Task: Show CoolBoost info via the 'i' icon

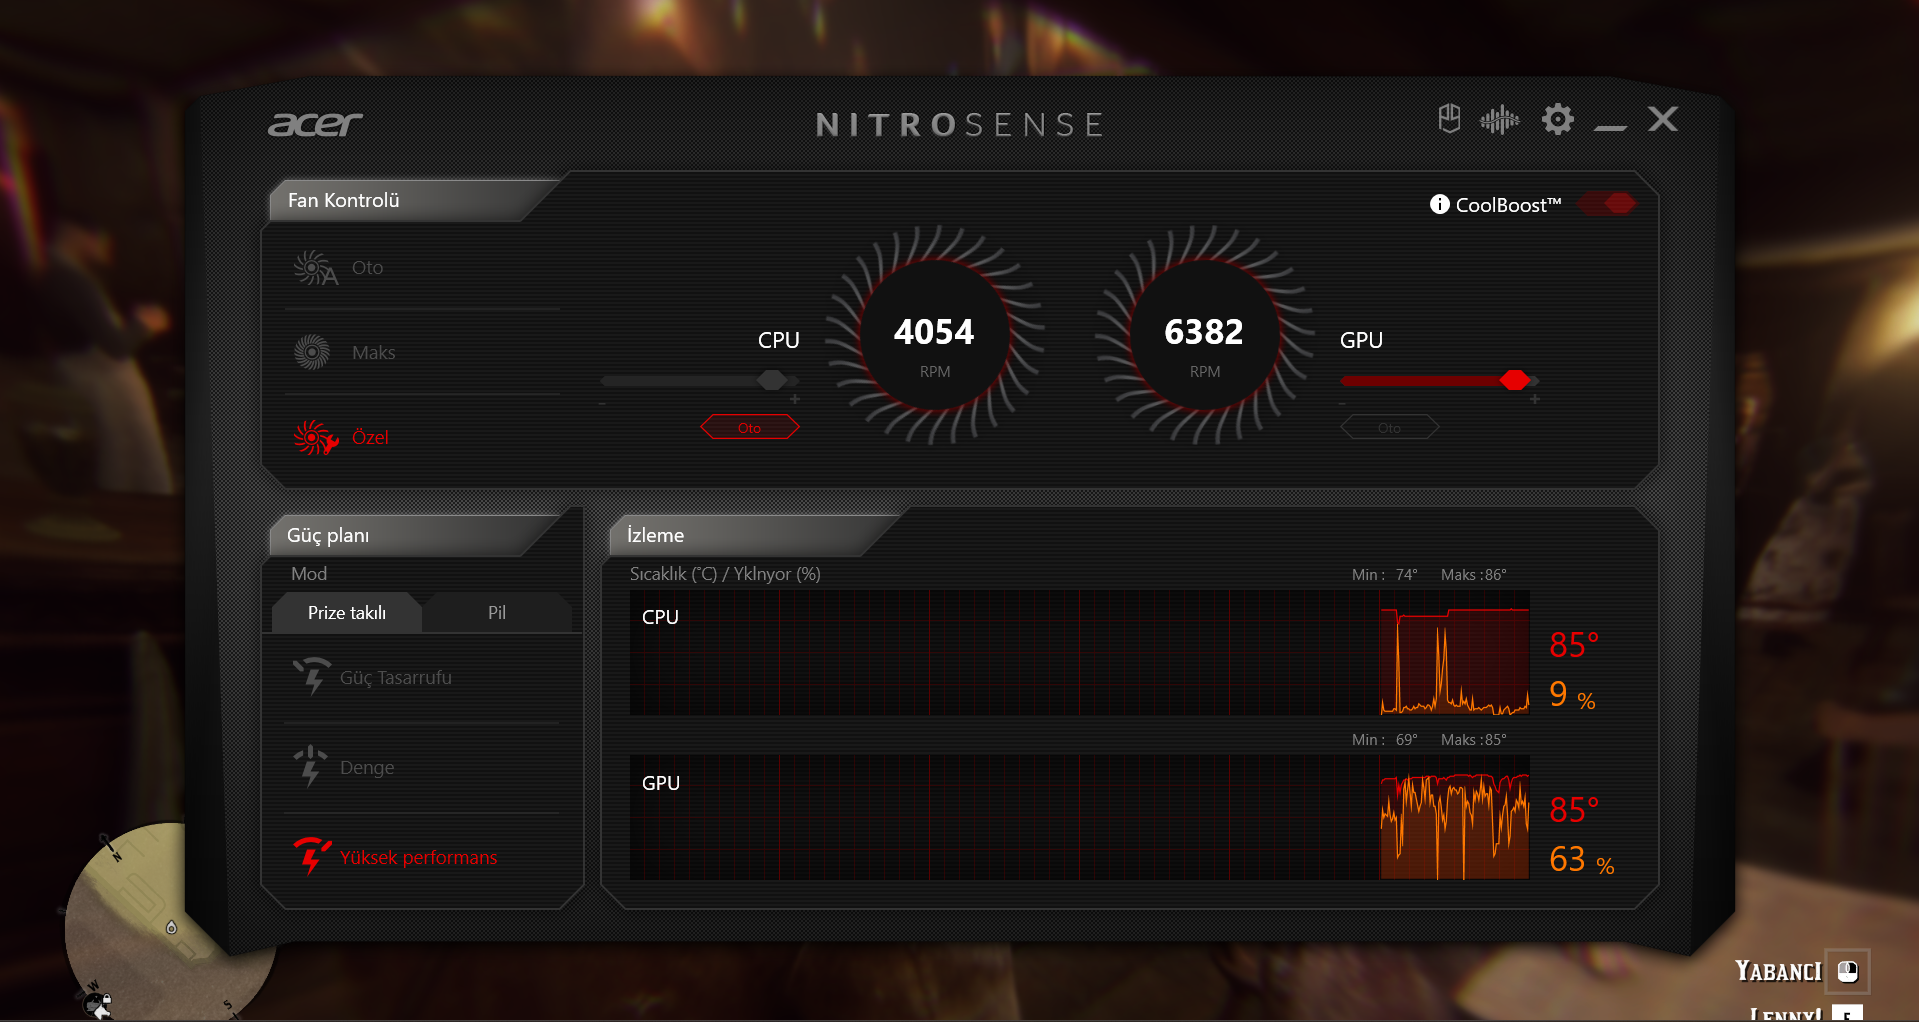Action: click(1439, 204)
